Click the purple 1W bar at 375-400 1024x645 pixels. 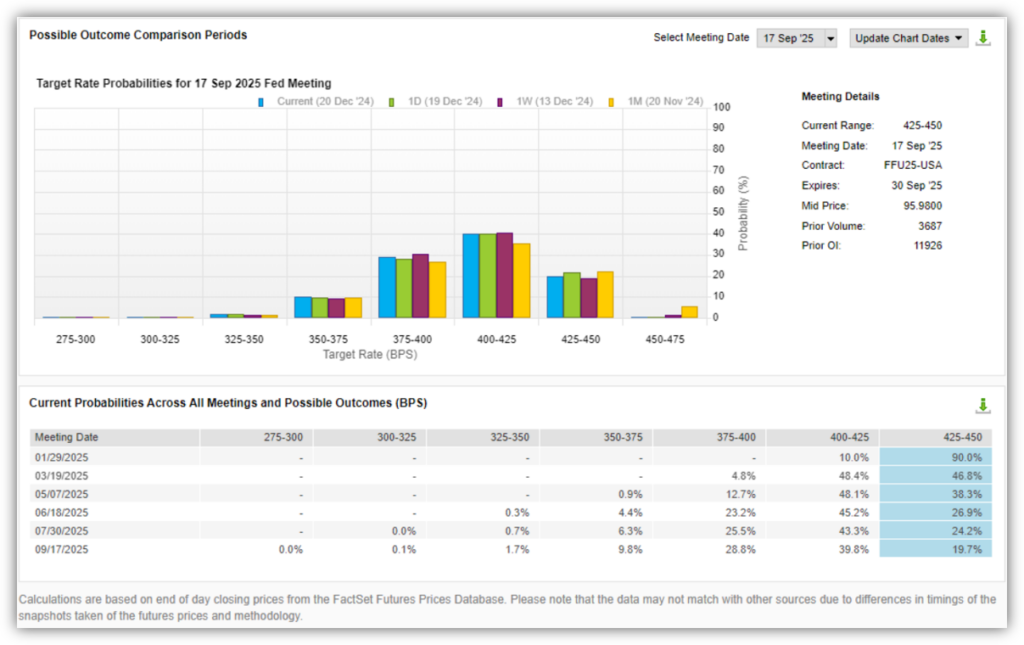coord(421,287)
